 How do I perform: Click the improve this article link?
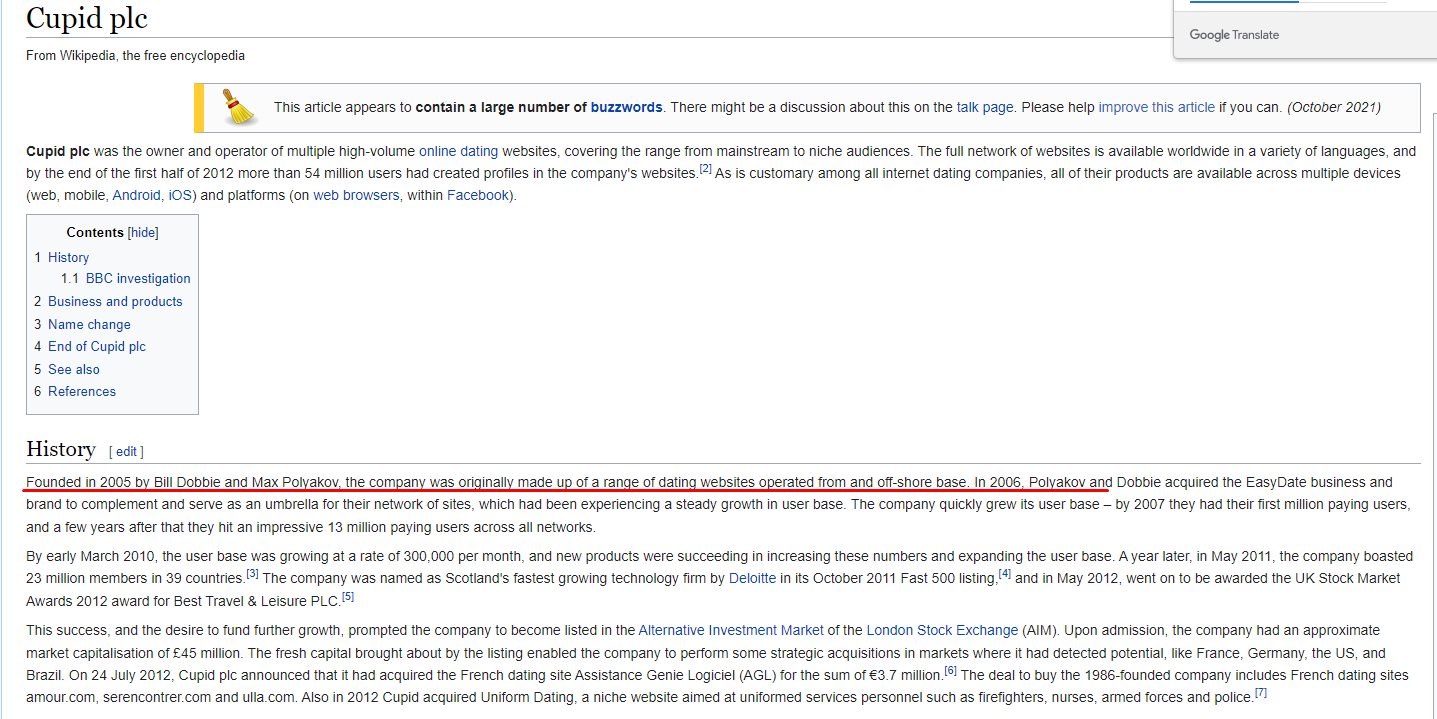pos(1156,107)
